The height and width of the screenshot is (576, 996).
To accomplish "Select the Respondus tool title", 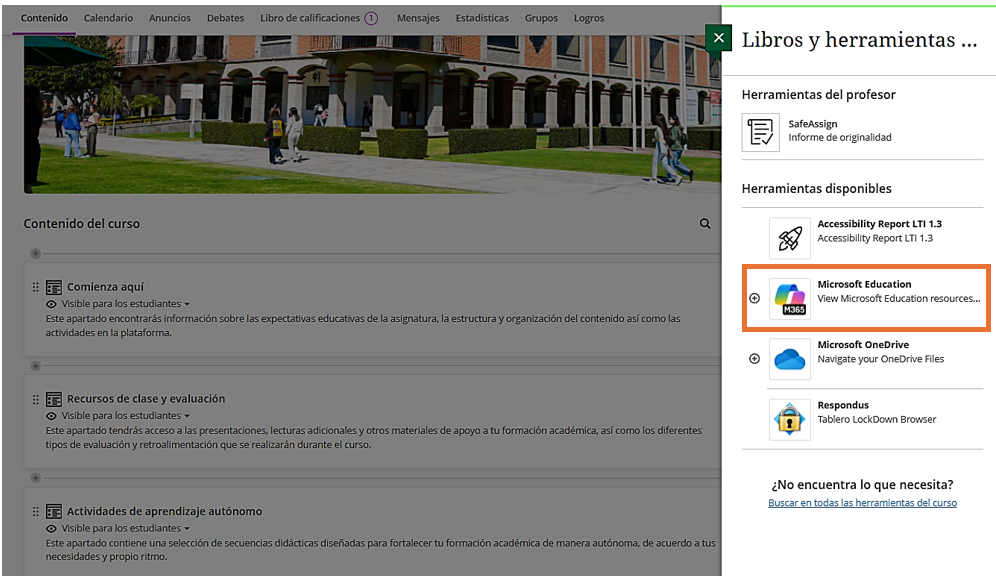I will click(843, 405).
